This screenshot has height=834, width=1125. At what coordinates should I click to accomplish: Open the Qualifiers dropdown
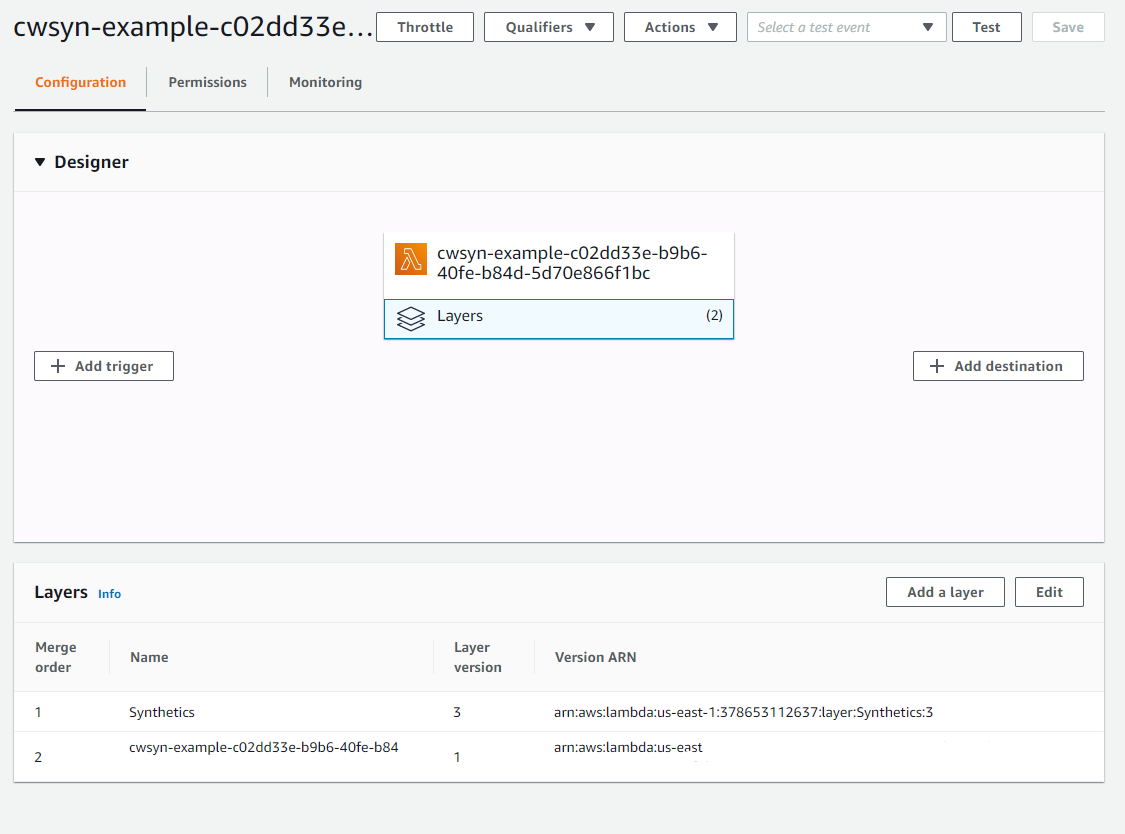tap(548, 27)
